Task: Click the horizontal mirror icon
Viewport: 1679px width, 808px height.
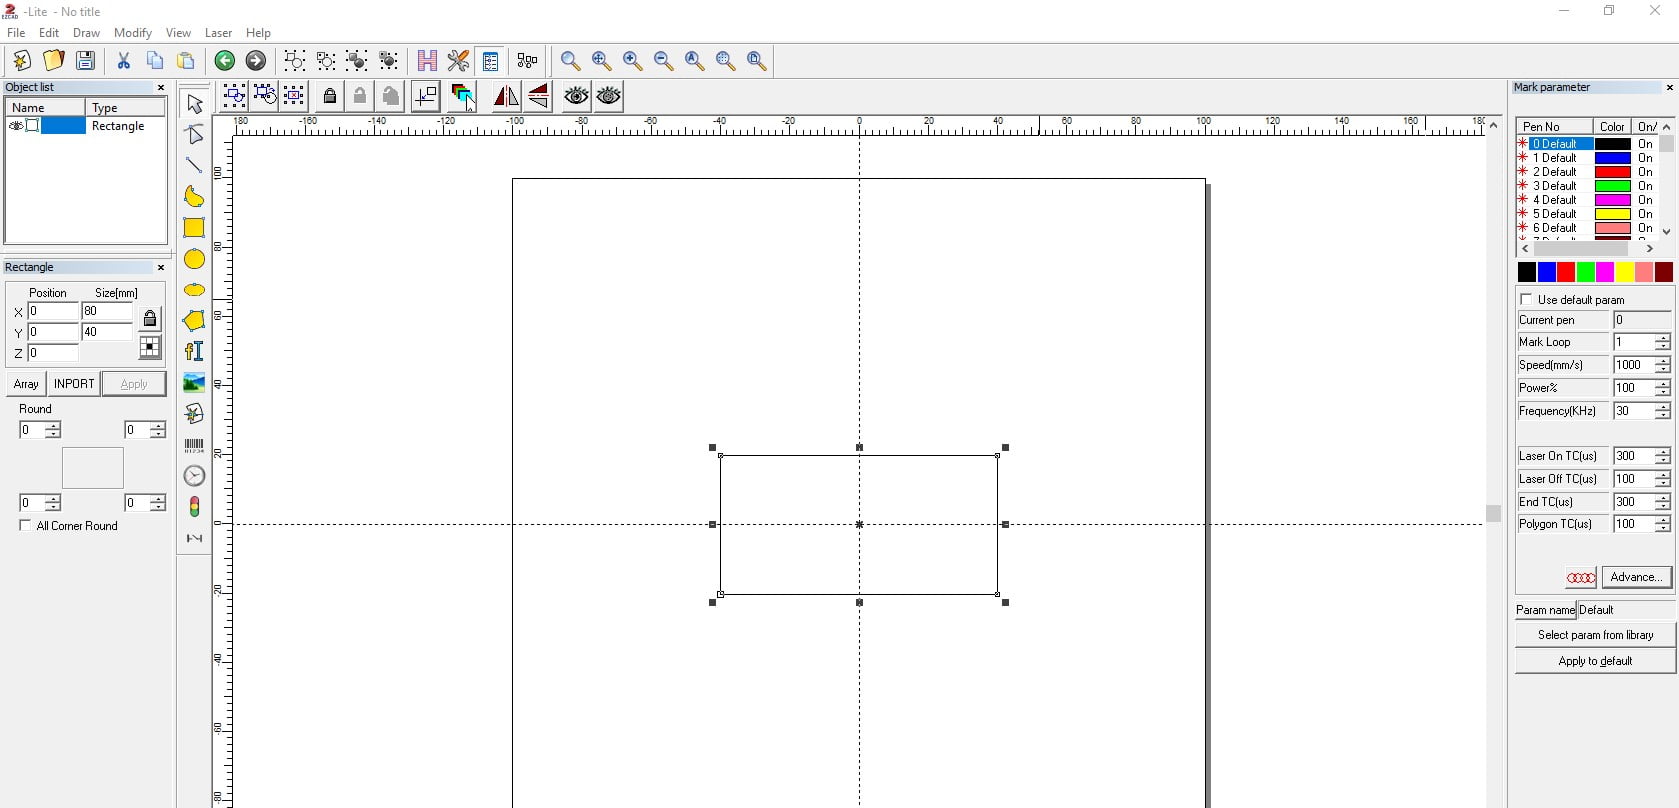Action: tap(506, 96)
